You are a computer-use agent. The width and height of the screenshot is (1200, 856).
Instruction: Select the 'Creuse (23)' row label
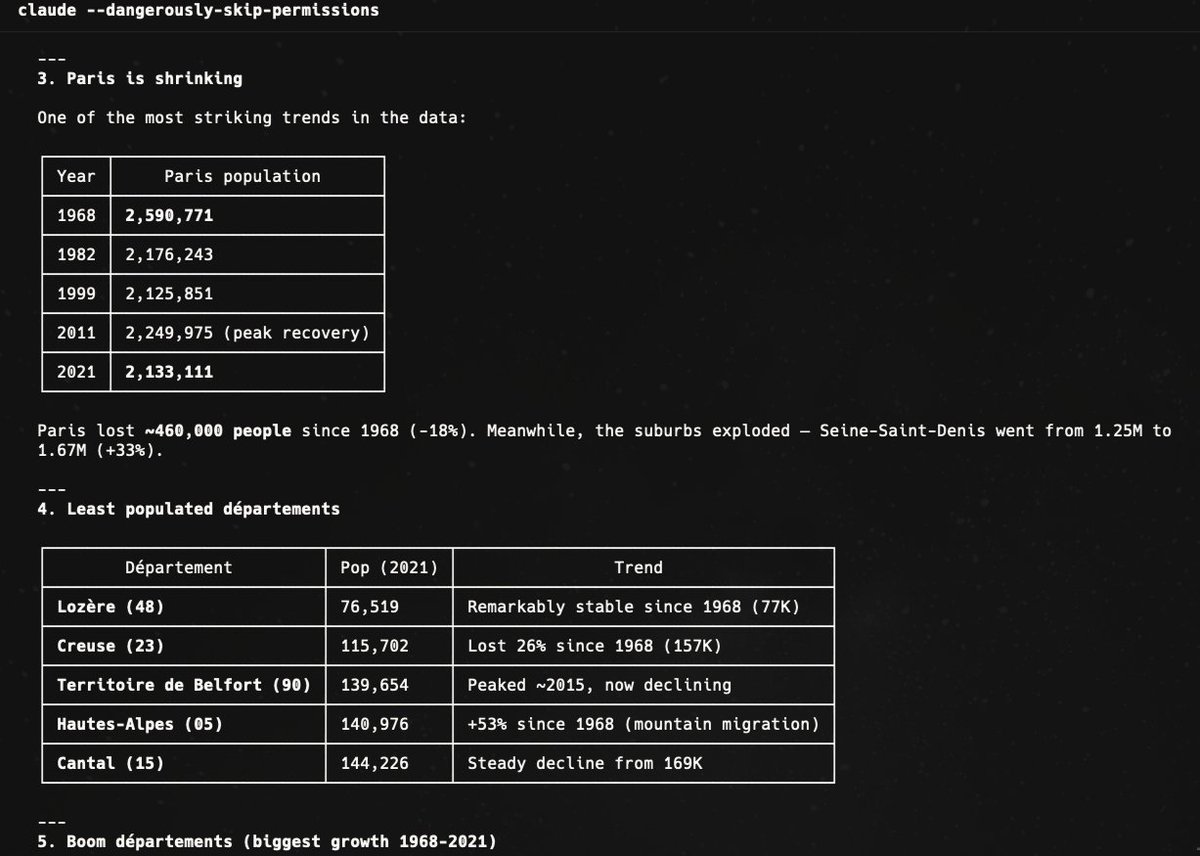[110, 645]
